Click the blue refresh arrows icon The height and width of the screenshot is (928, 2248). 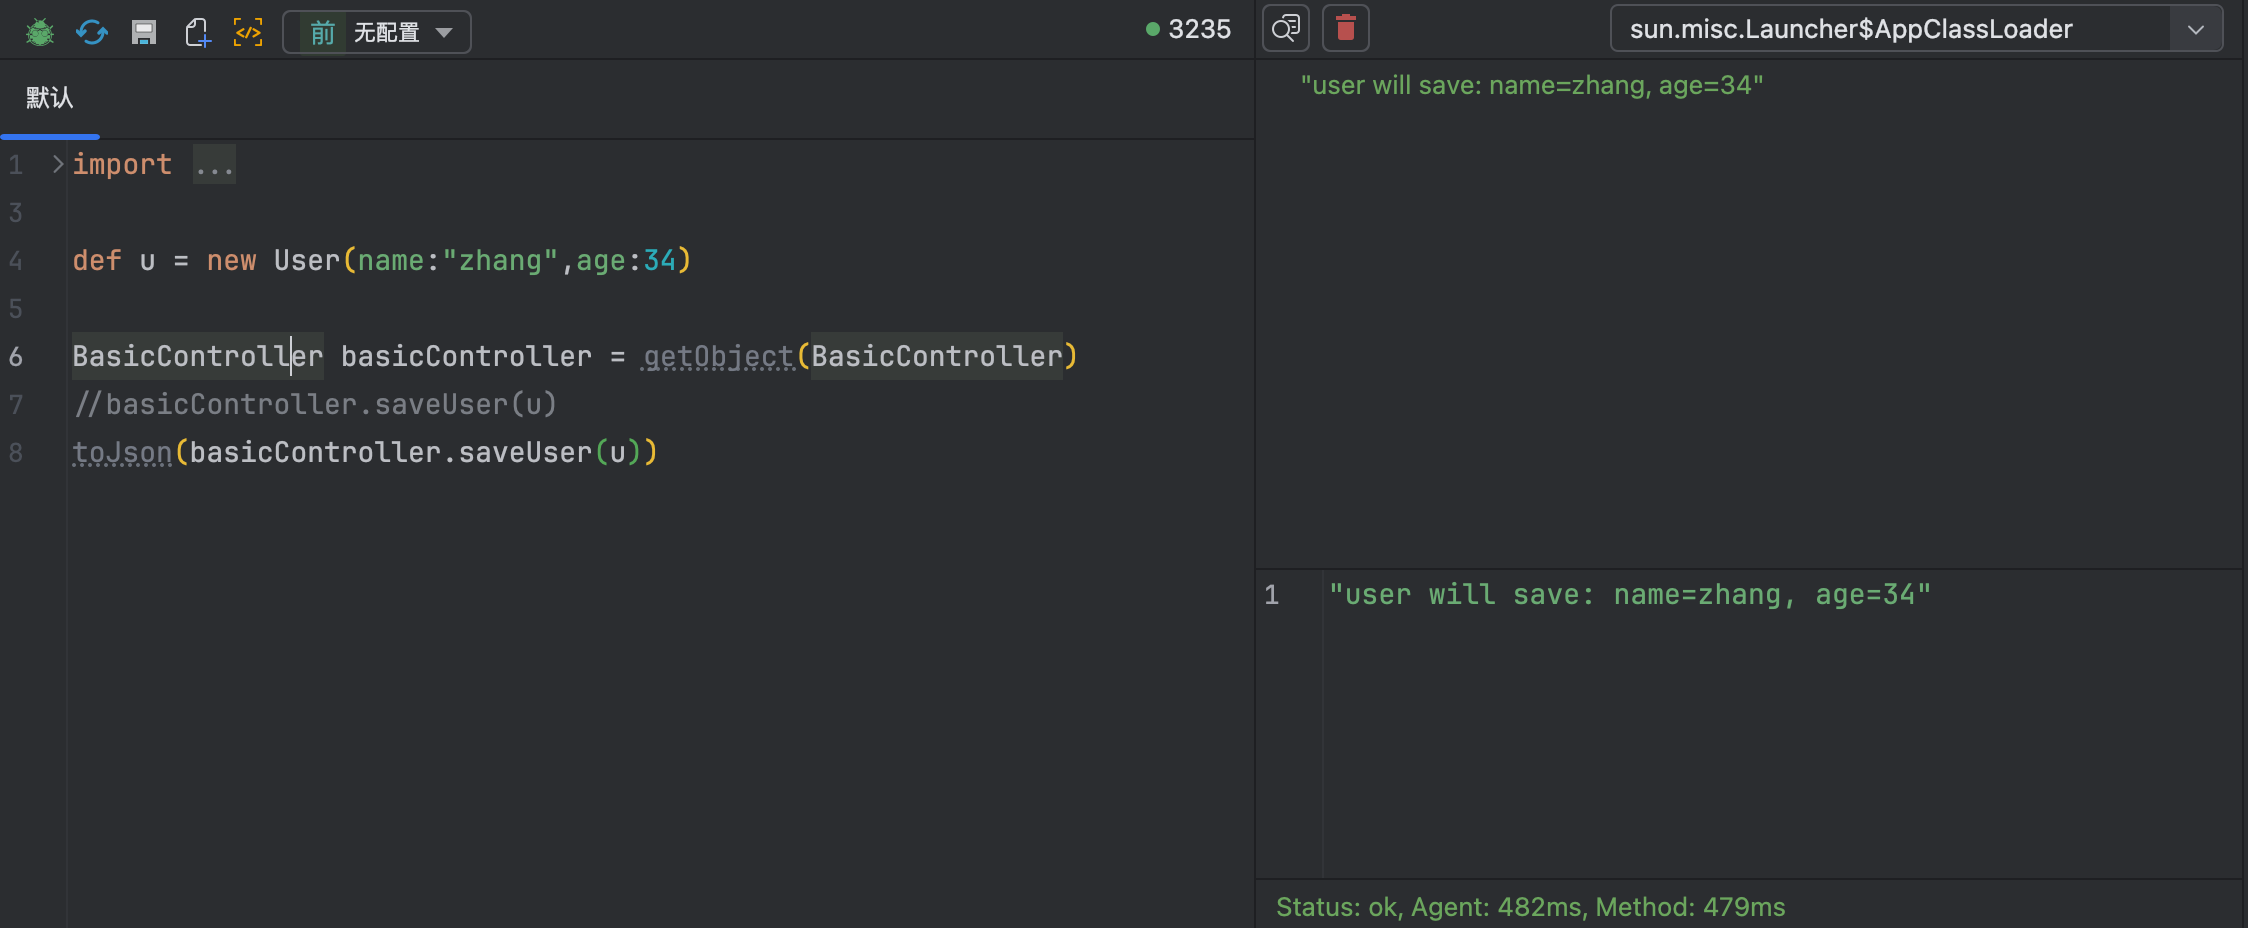pos(92,32)
